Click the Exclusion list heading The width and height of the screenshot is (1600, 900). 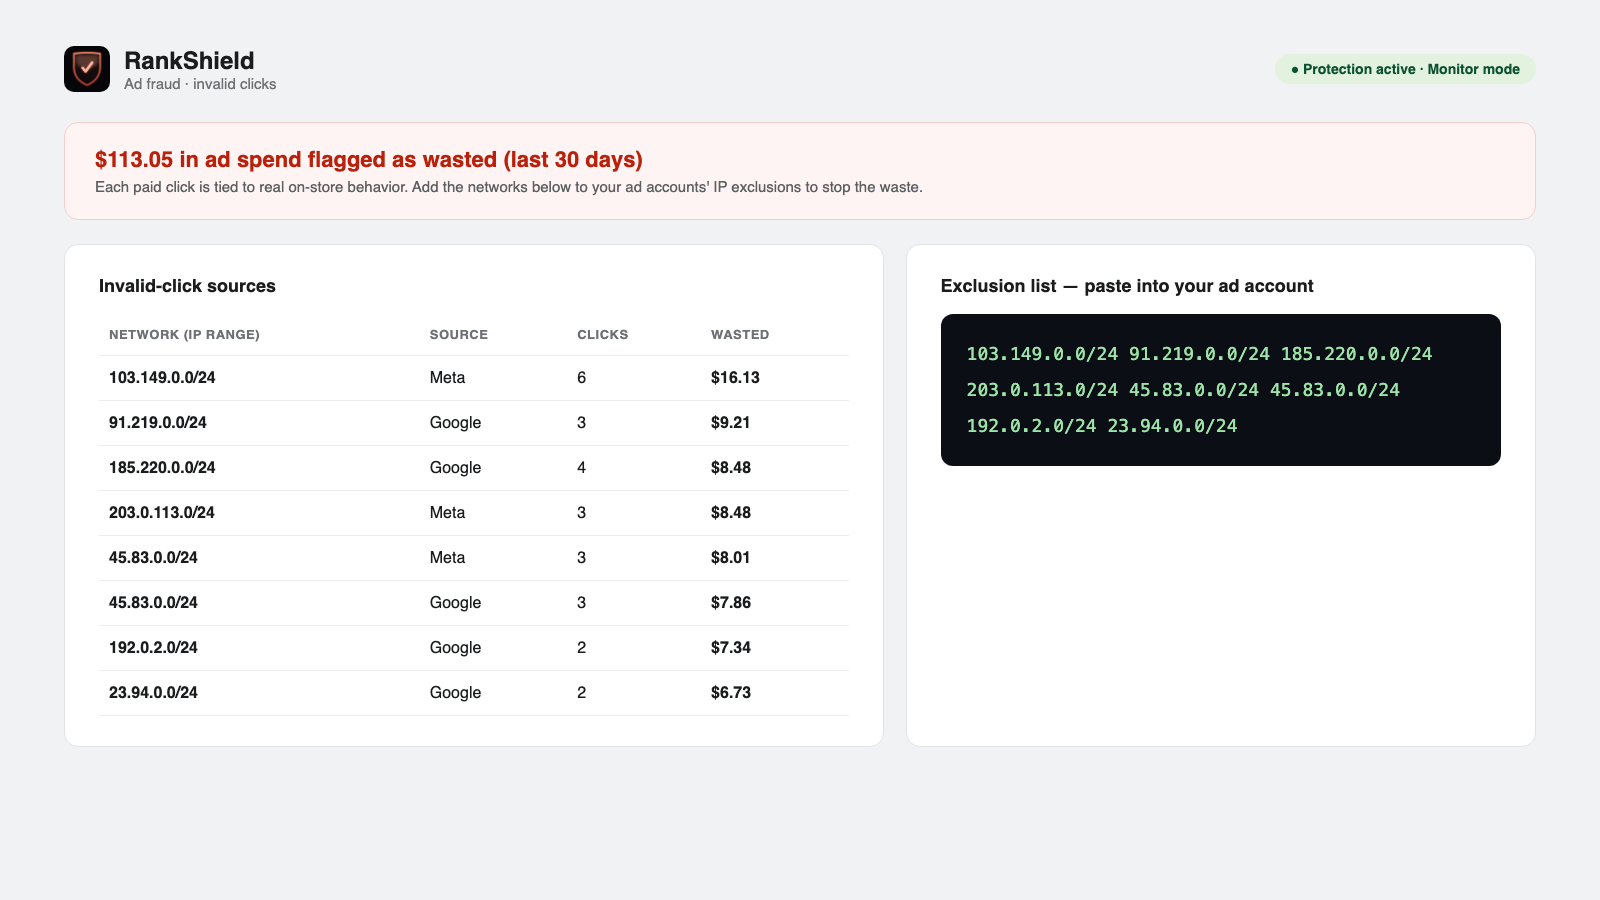(1127, 286)
